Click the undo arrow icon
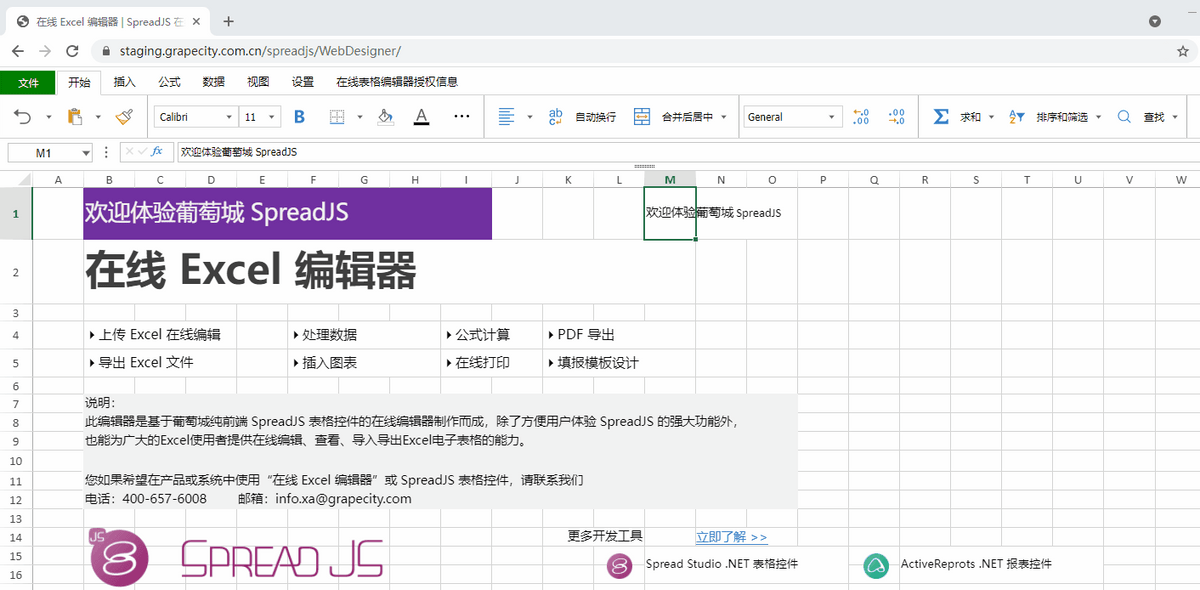1200x590 pixels. (x=23, y=116)
